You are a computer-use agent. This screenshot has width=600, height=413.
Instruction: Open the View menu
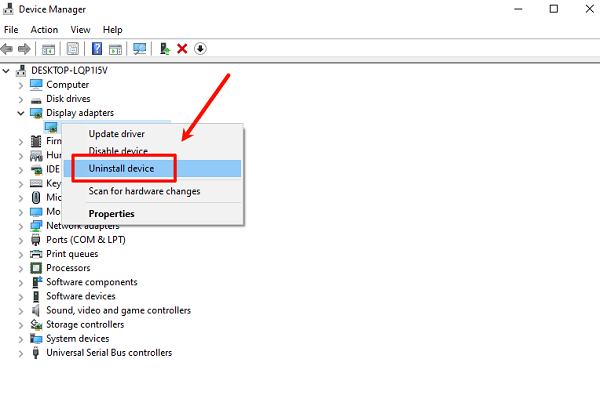pos(80,29)
